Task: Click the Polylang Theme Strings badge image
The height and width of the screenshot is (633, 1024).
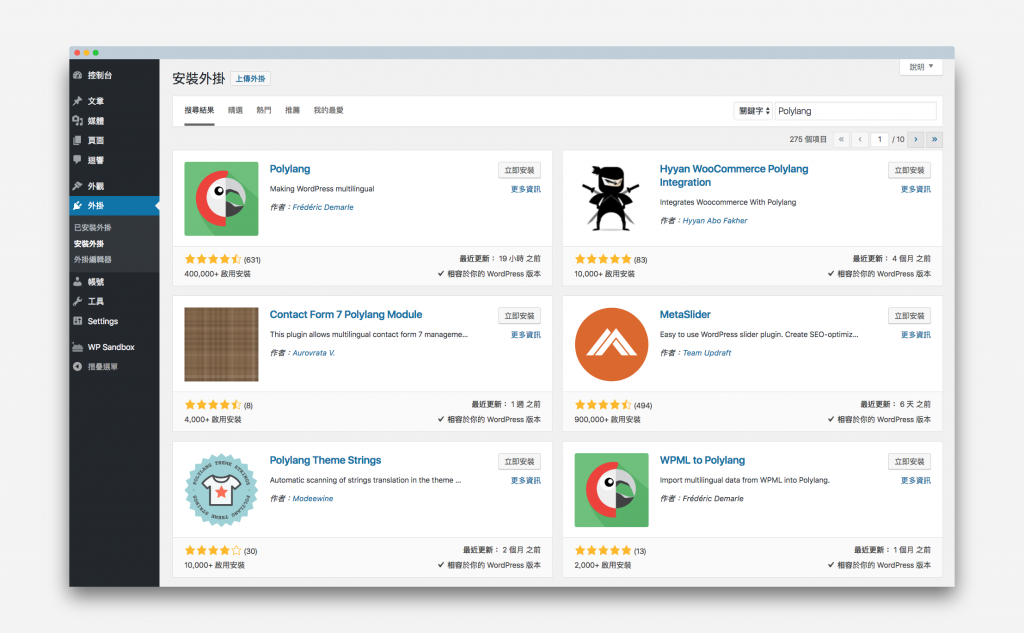Action: coord(221,490)
